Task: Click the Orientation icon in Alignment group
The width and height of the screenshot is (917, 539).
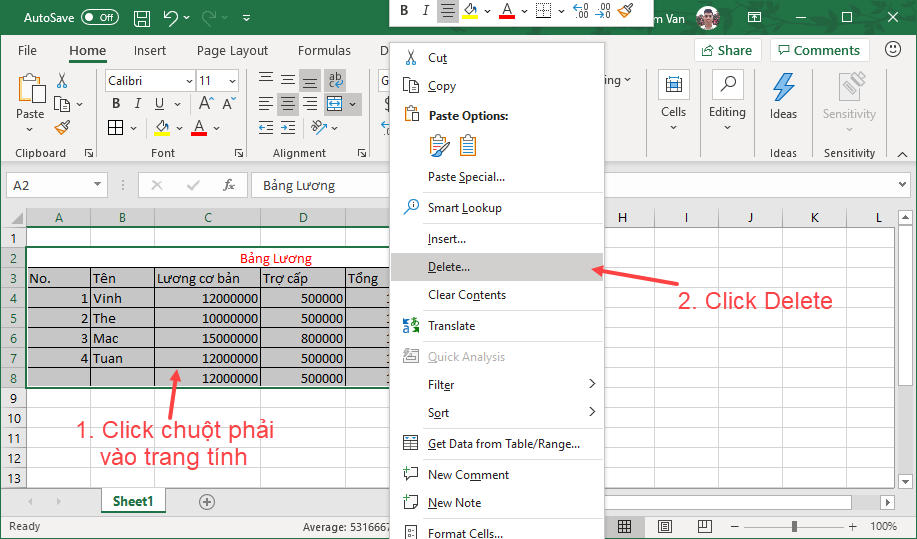Action: coord(319,127)
